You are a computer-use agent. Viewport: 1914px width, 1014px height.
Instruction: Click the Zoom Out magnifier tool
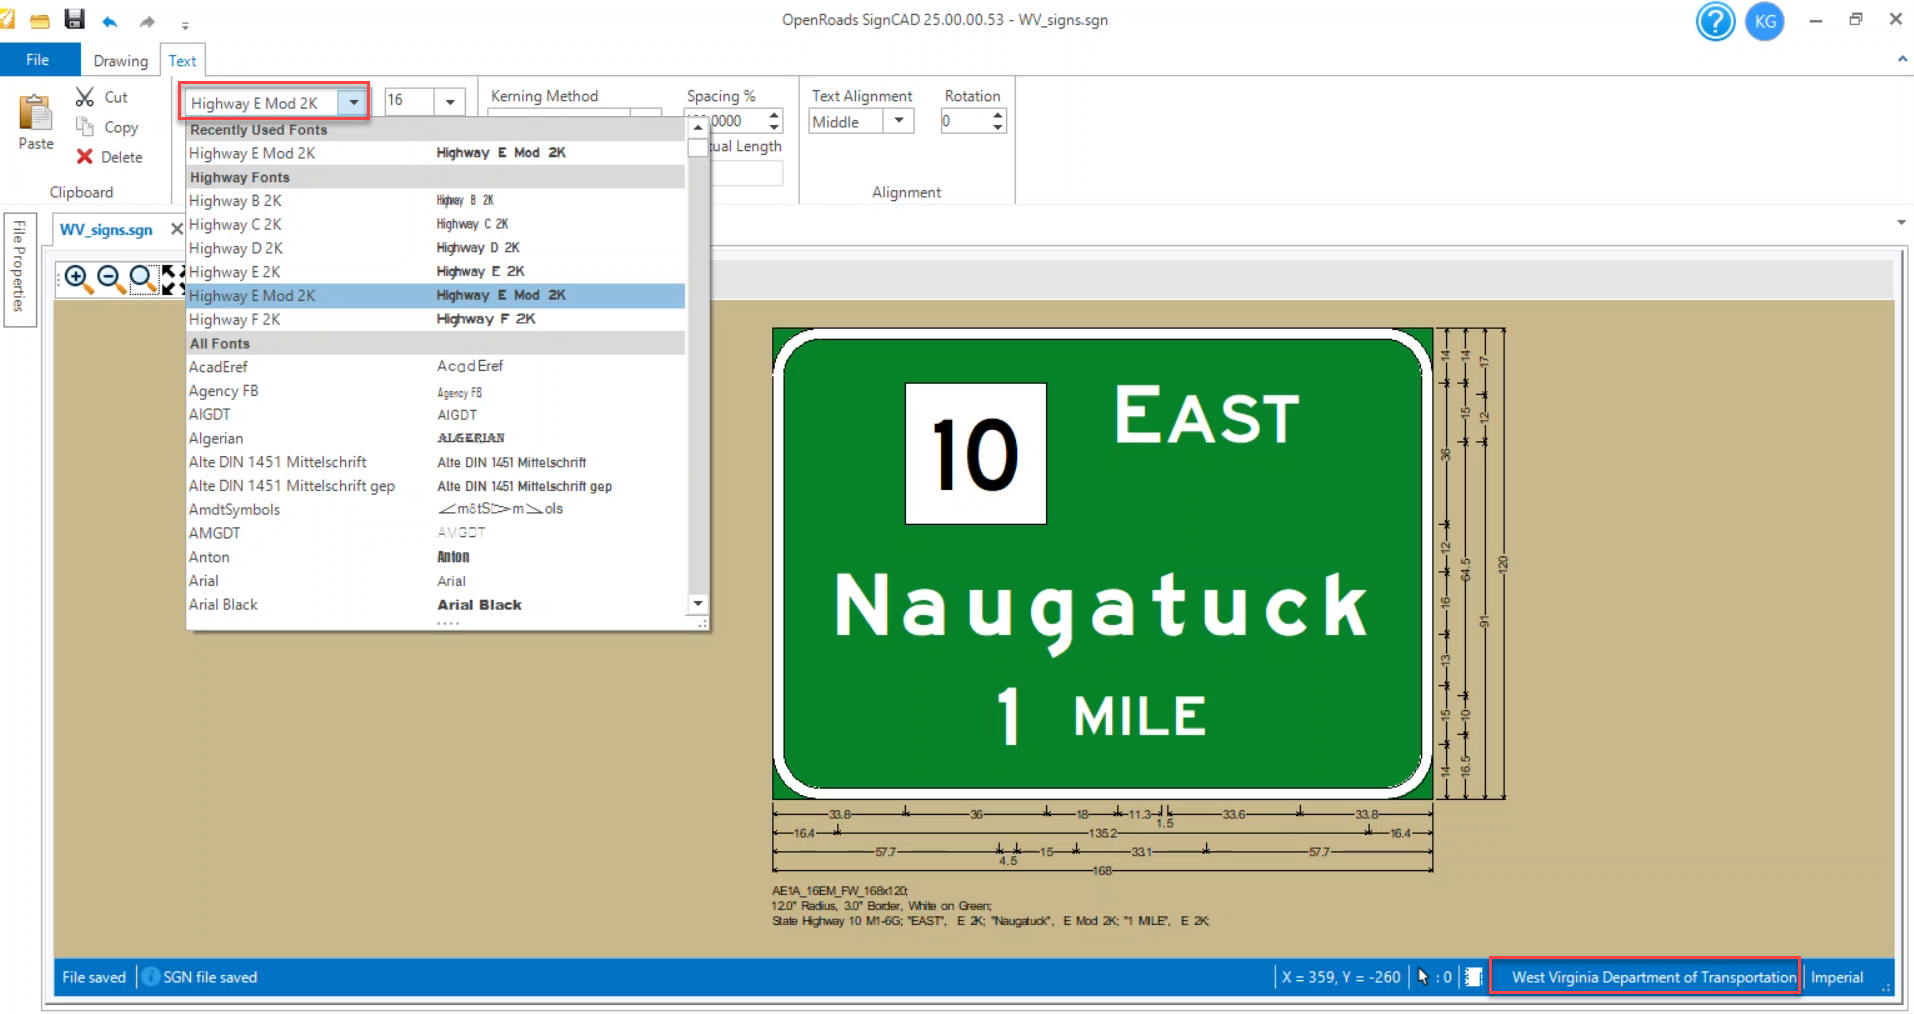point(110,279)
